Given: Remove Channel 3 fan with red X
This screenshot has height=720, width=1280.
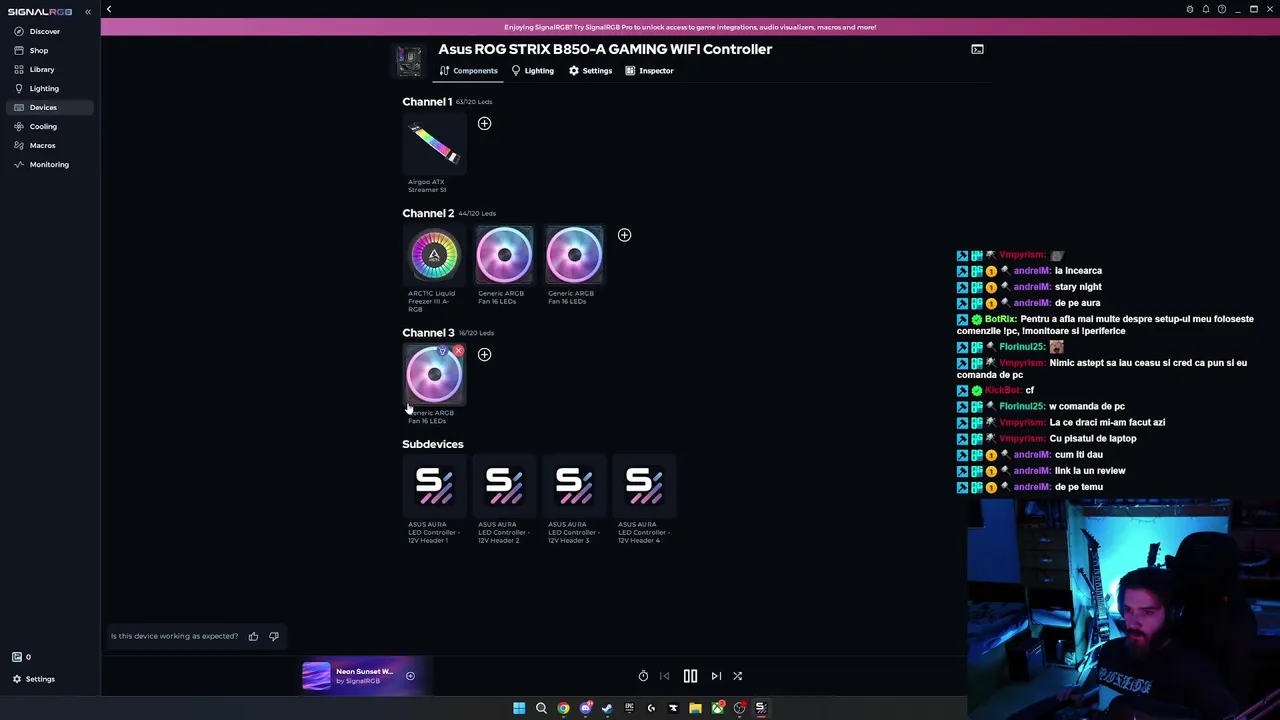Looking at the screenshot, I should pos(458,351).
